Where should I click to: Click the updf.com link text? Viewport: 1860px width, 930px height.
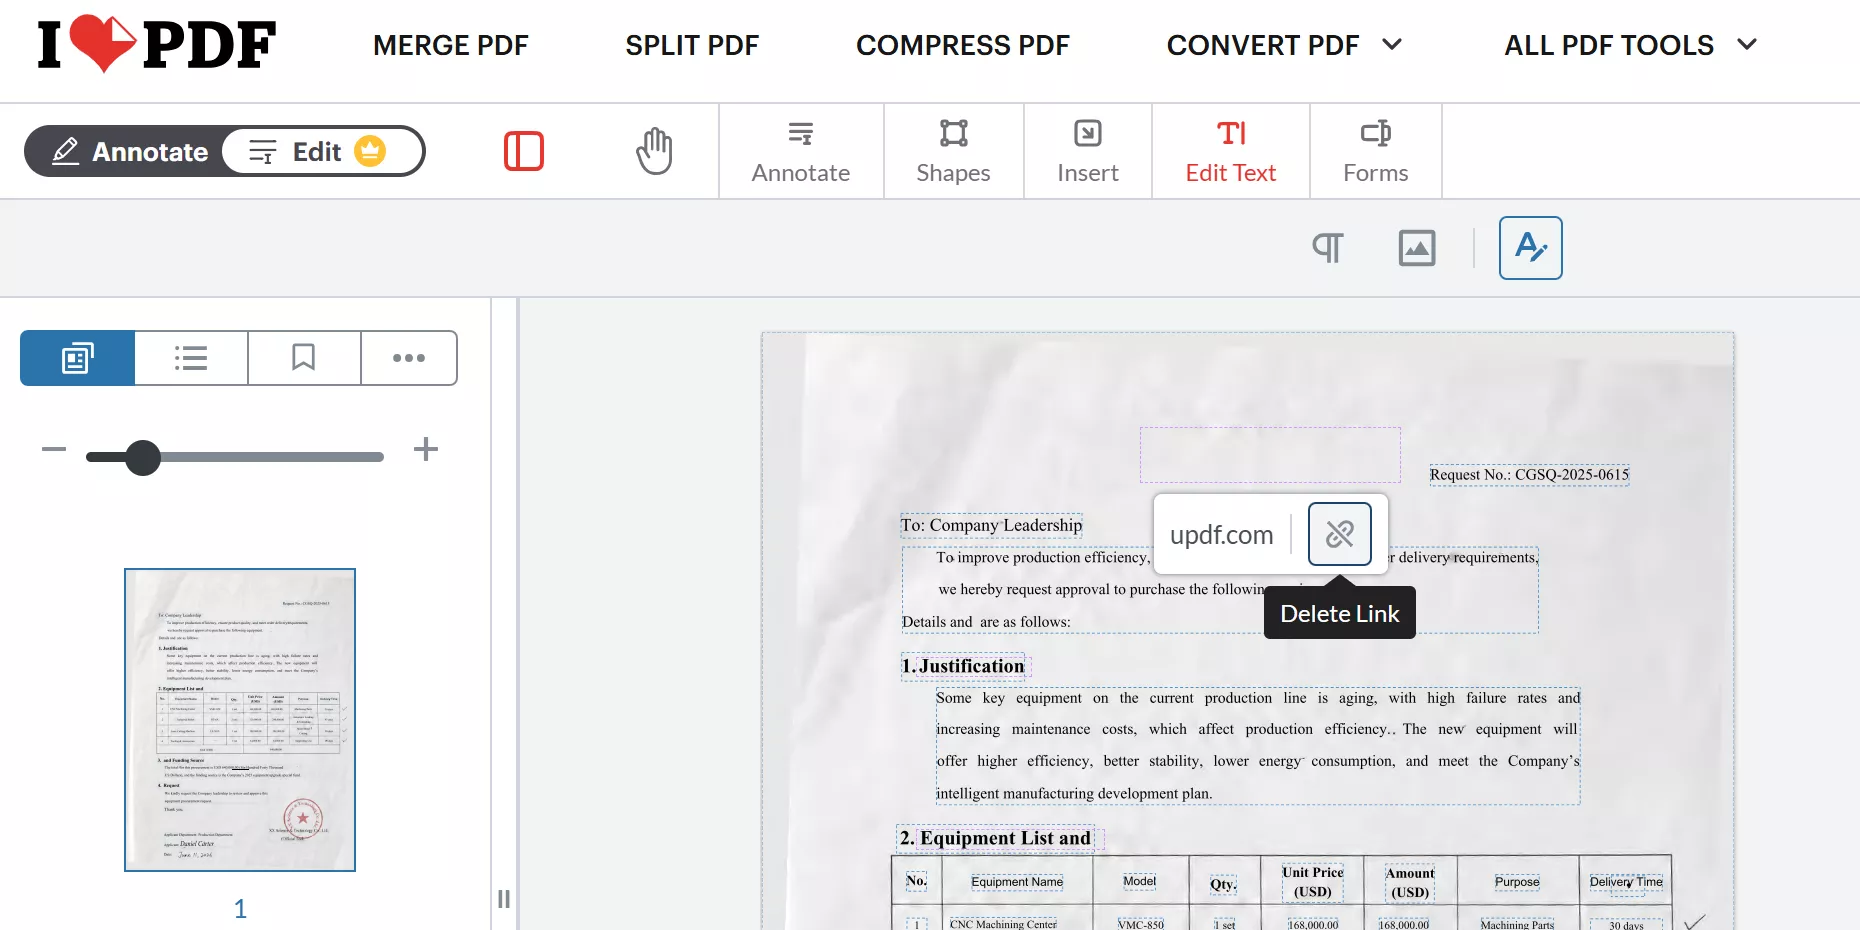[x=1221, y=535]
